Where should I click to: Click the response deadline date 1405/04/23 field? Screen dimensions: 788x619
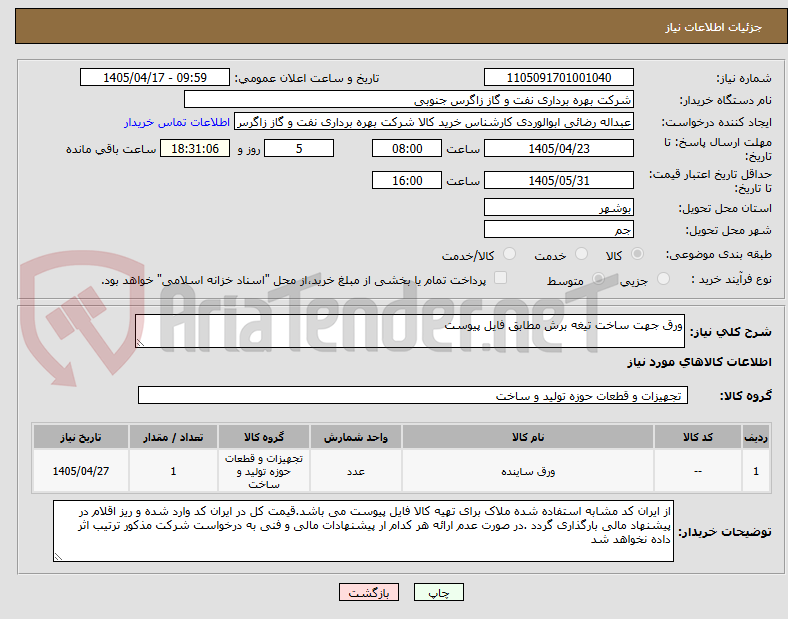[558, 148]
